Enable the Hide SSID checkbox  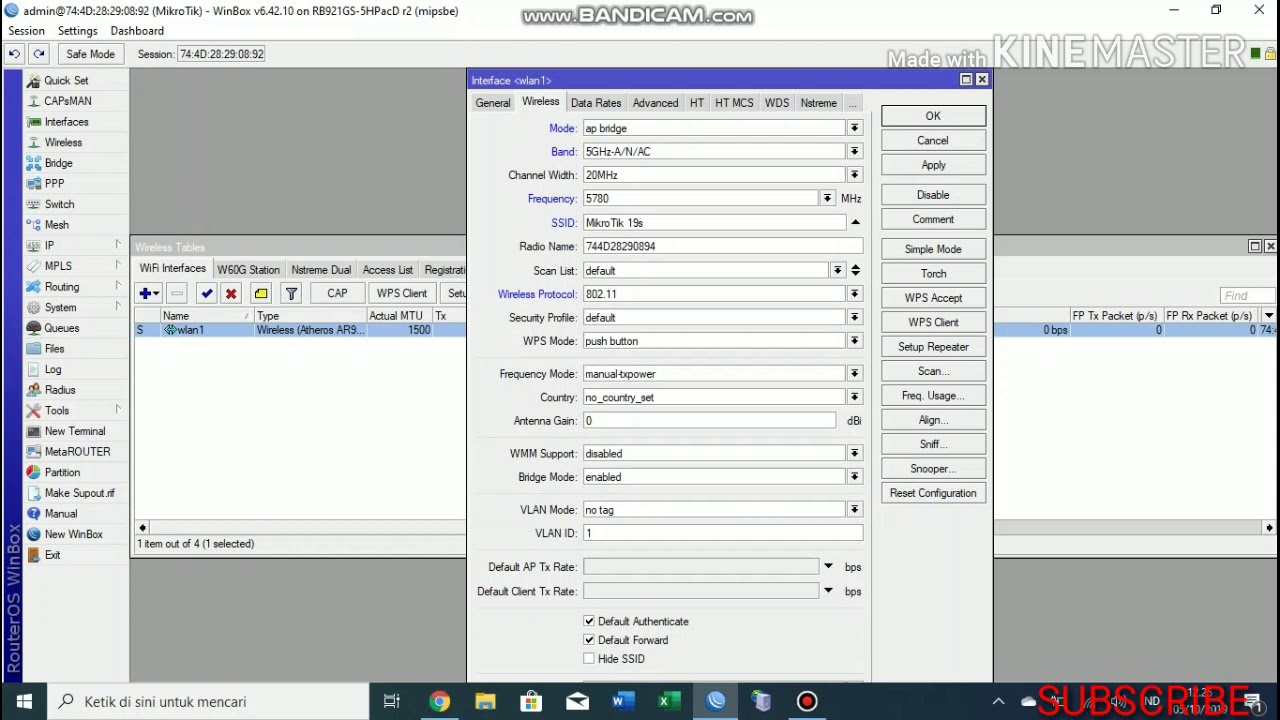click(589, 659)
